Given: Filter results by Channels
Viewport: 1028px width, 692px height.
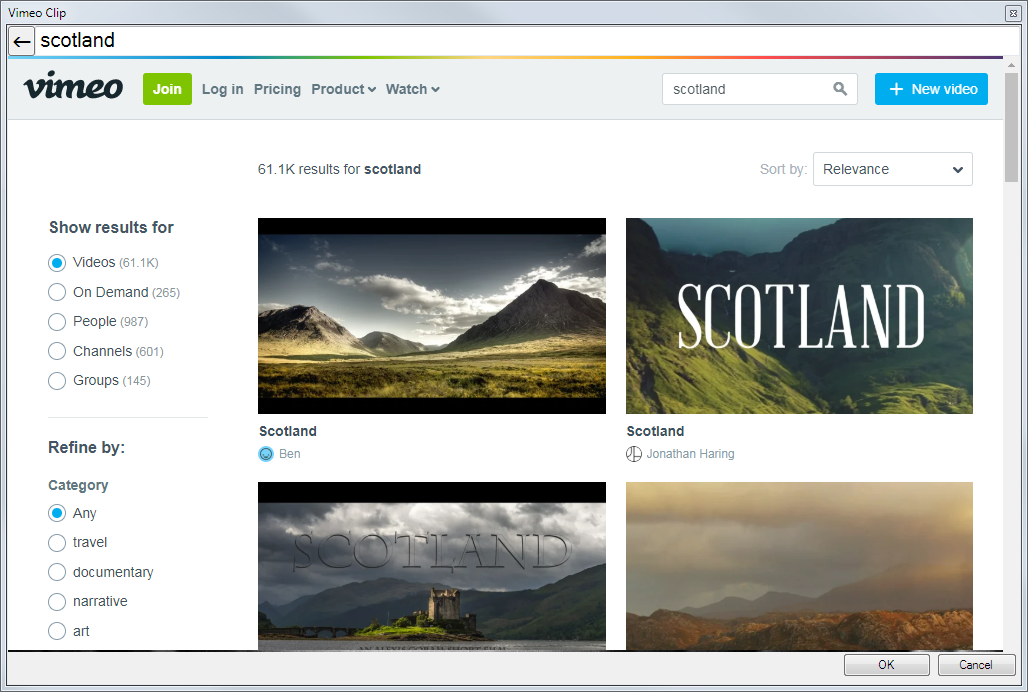Looking at the screenshot, I should [x=57, y=351].
